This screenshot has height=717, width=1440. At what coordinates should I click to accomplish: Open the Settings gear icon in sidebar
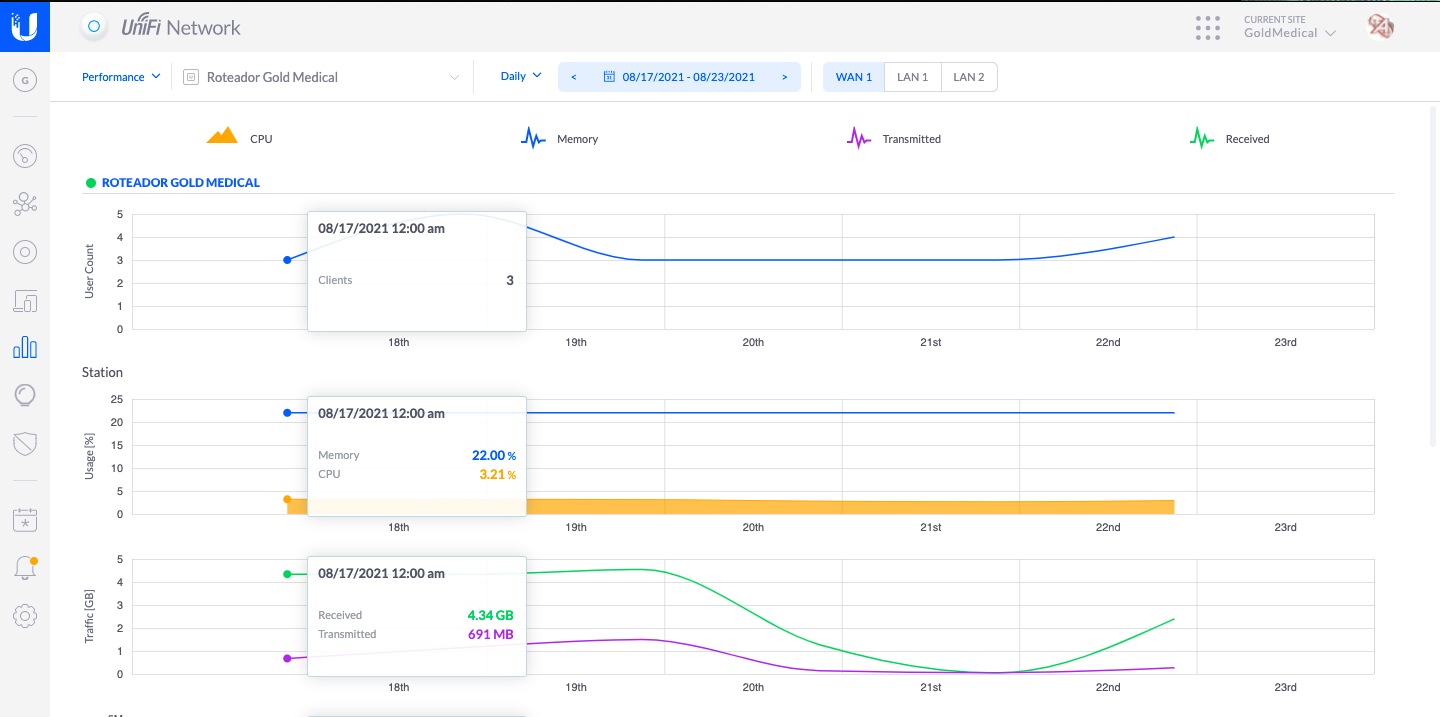coord(25,616)
